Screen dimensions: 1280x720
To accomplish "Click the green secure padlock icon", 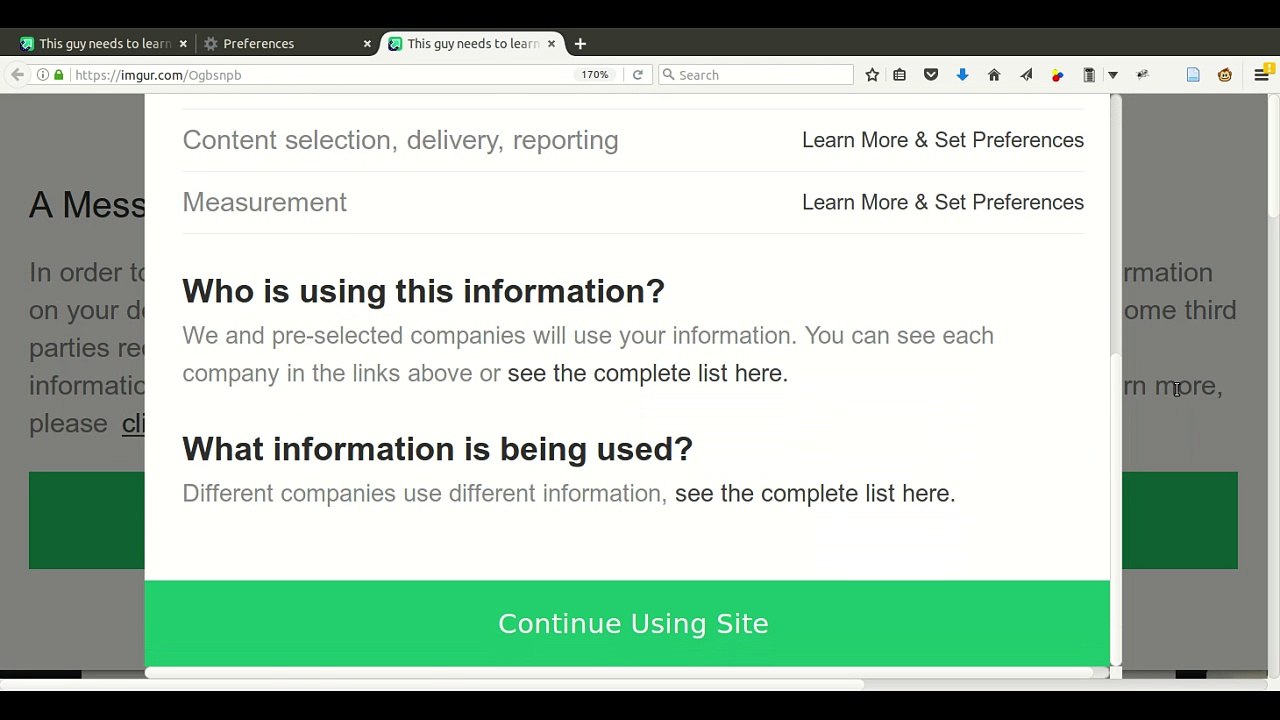I will click(59, 75).
